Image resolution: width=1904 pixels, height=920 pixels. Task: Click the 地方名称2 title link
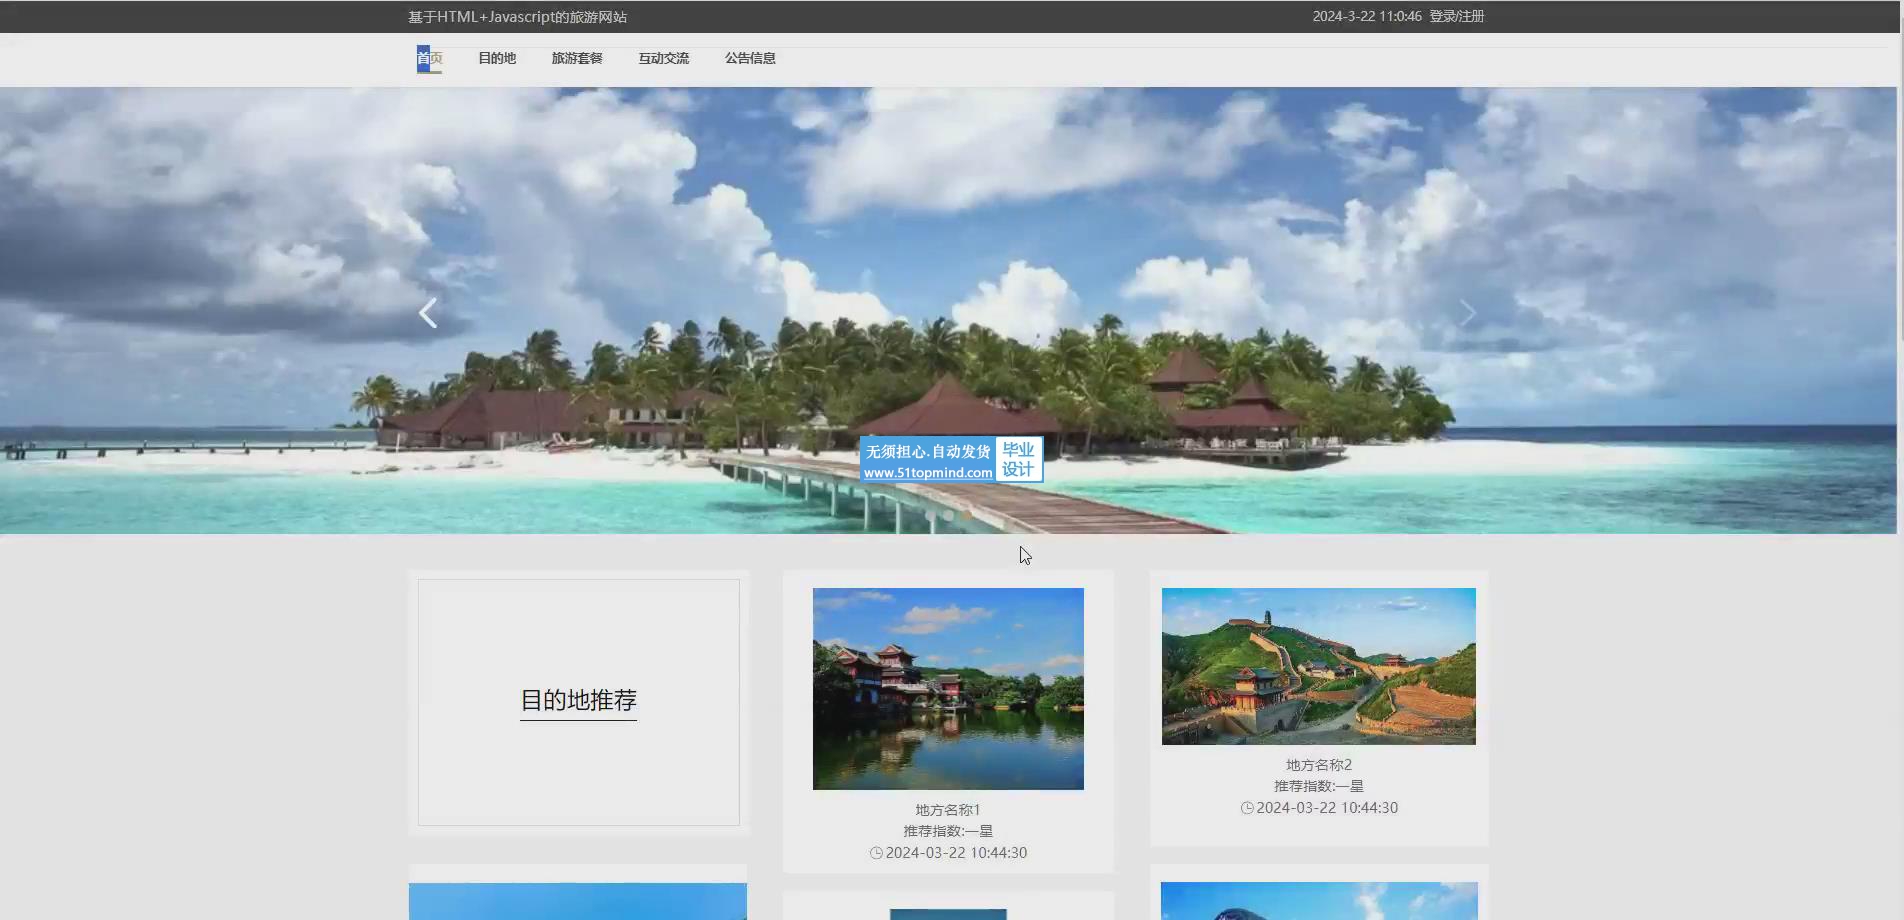tap(1319, 765)
